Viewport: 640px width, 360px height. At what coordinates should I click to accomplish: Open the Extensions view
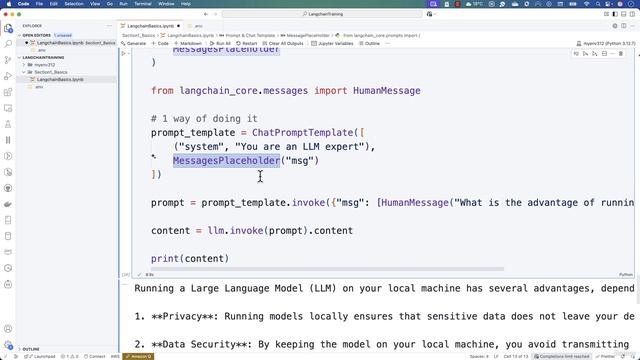[8, 92]
